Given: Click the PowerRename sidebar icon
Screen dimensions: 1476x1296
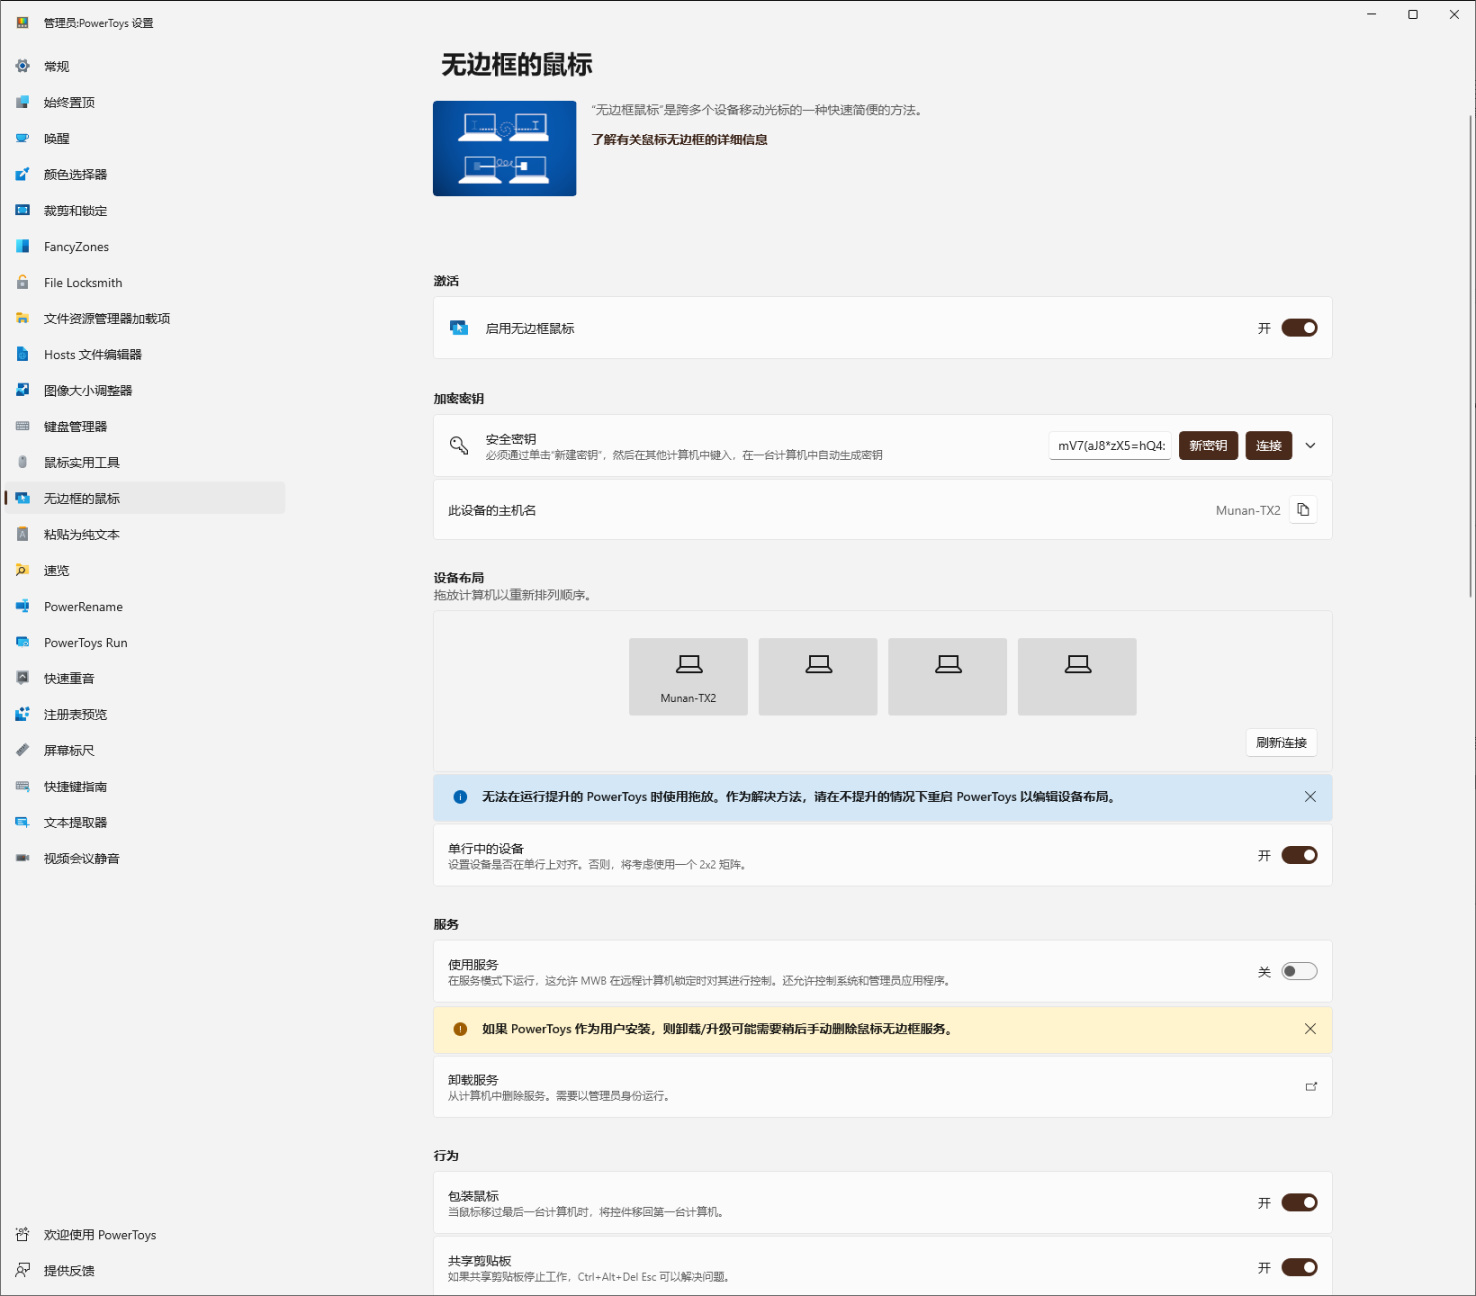Looking at the screenshot, I should (22, 606).
